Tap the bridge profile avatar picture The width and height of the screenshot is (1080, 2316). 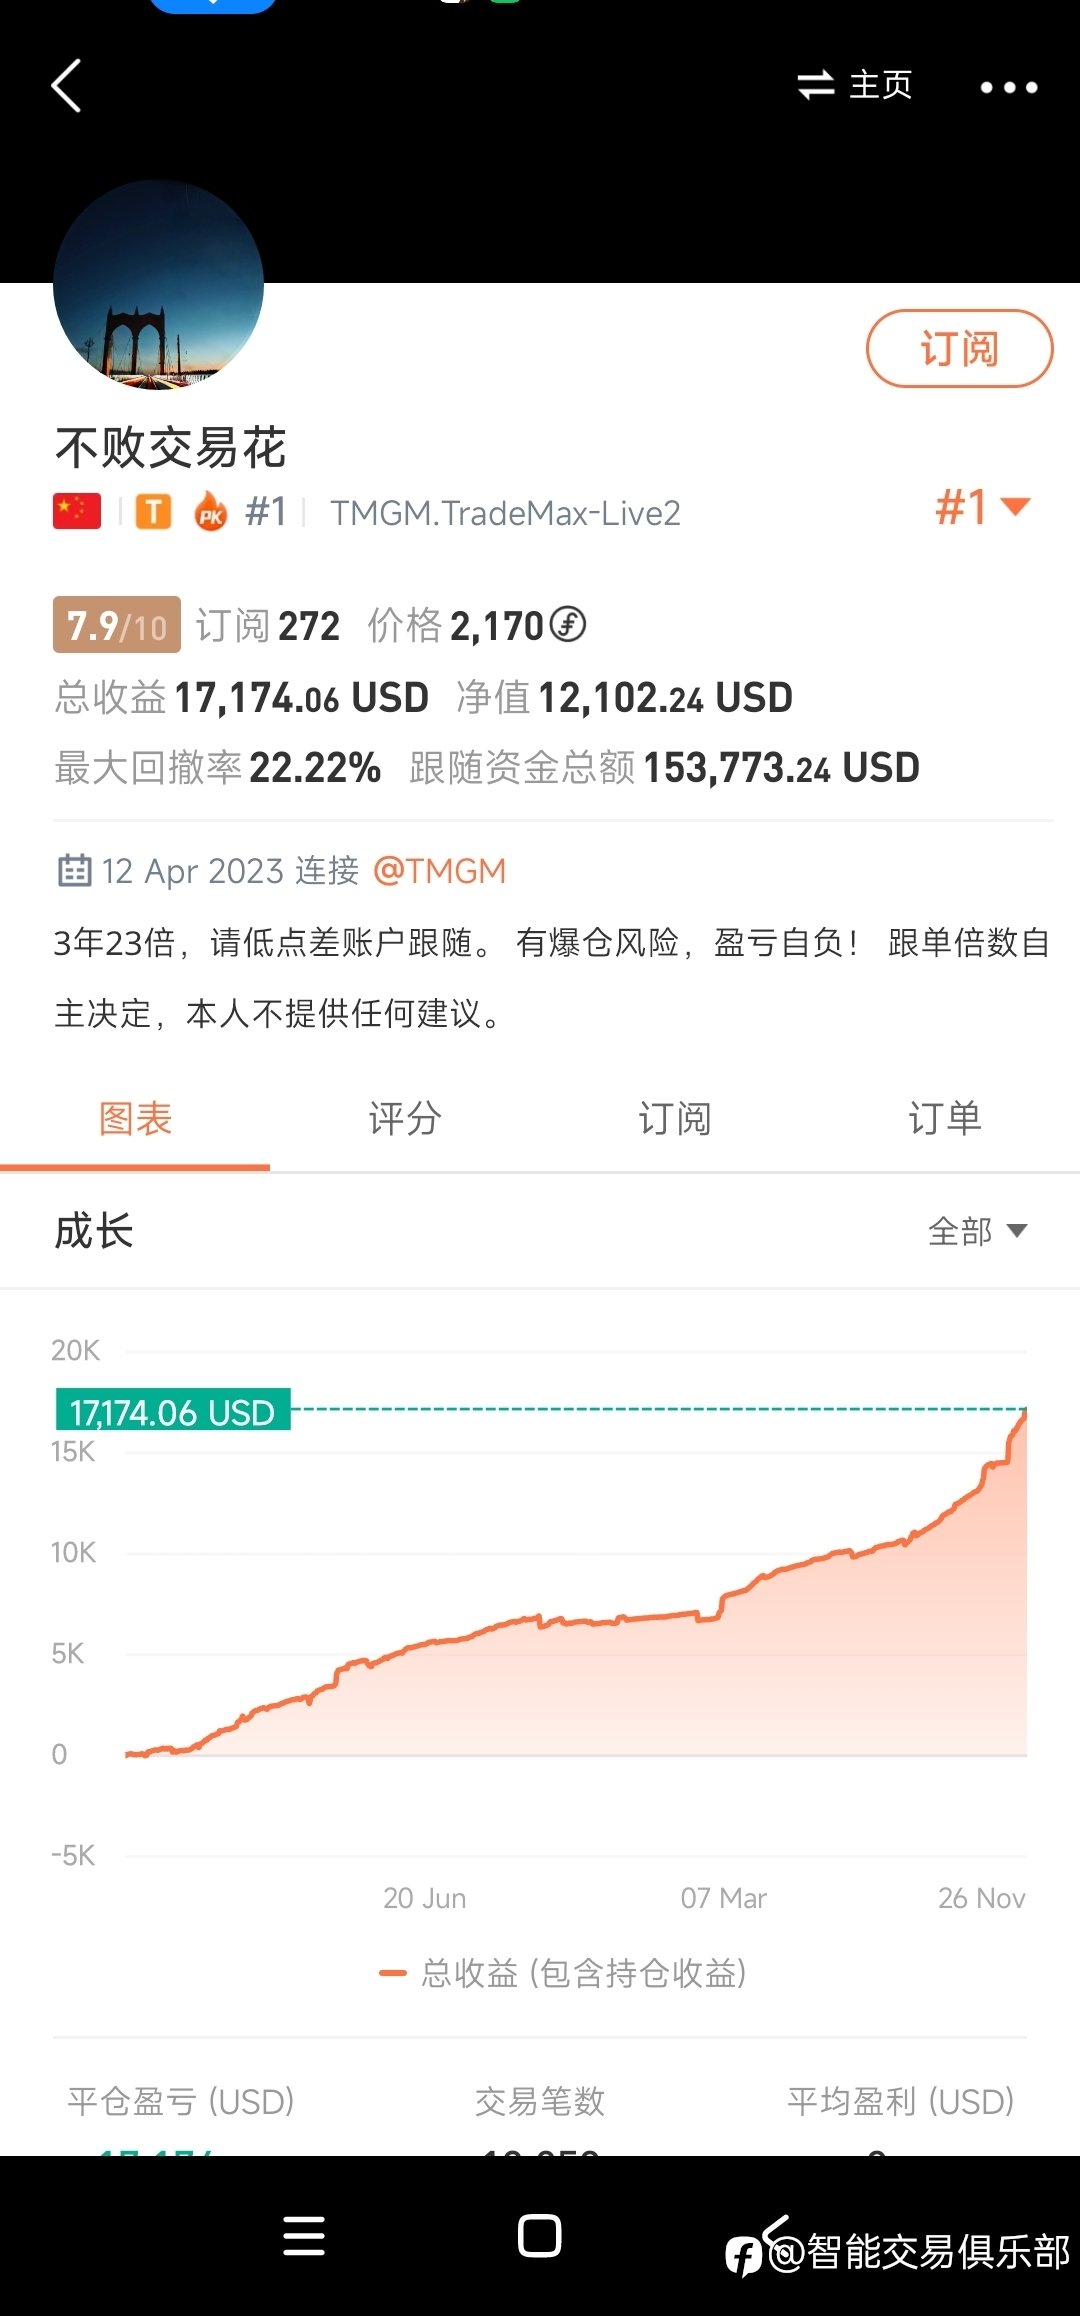point(158,285)
